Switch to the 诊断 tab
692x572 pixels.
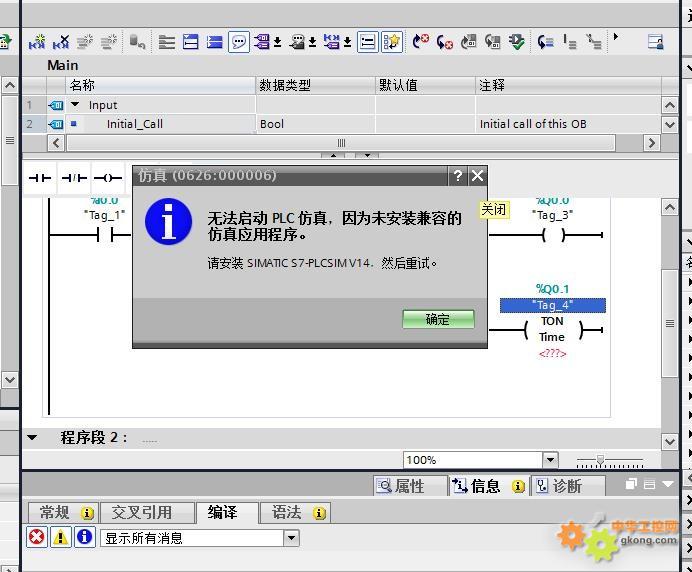click(x=567, y=486)
